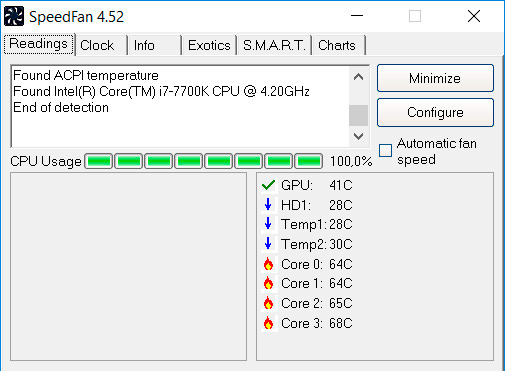
Task: Click the blue arrow icon beside Temp1
Action: click(268, 224)
